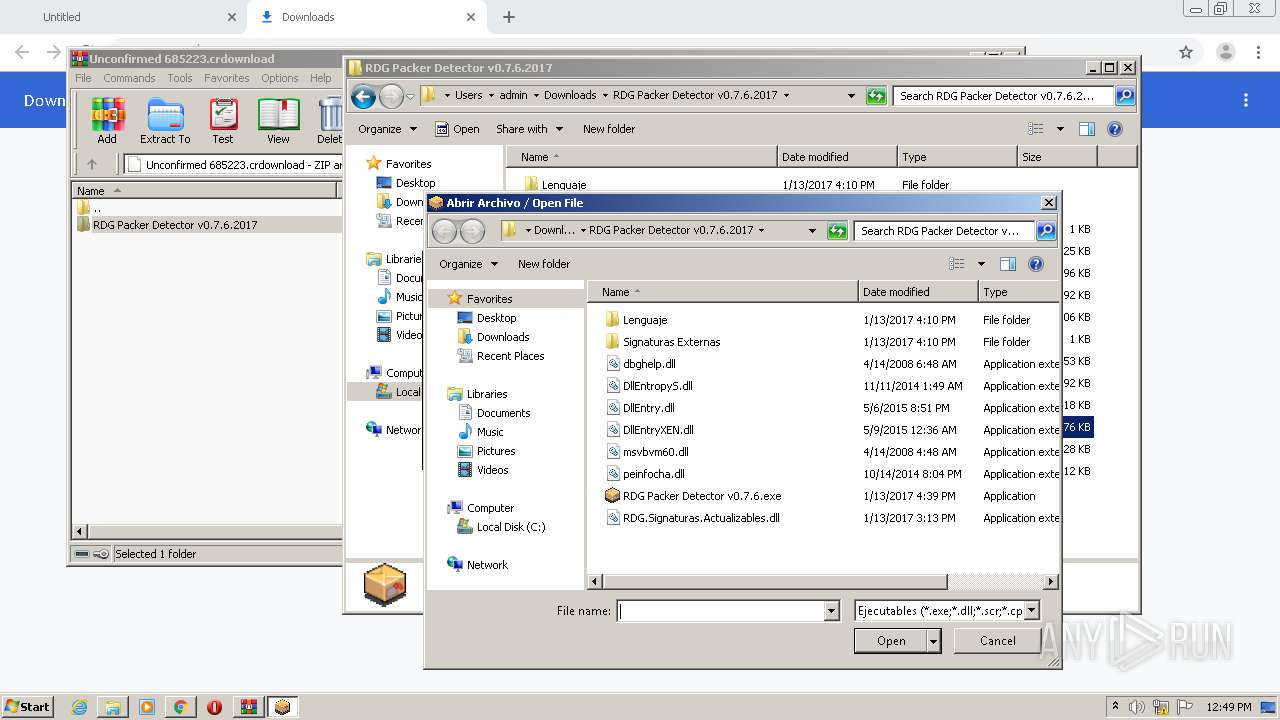Open WinRAR File menu

[83, 78]
